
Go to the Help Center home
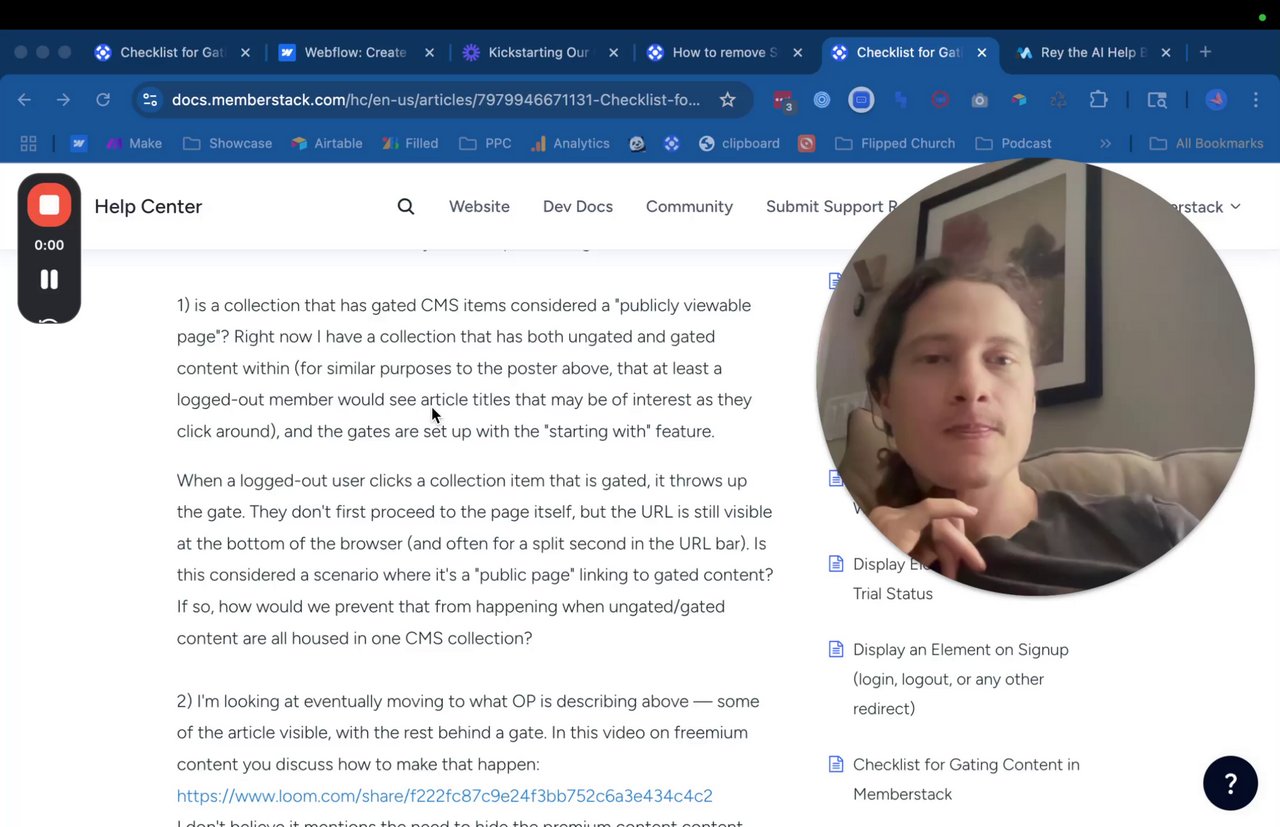point(148,206)
